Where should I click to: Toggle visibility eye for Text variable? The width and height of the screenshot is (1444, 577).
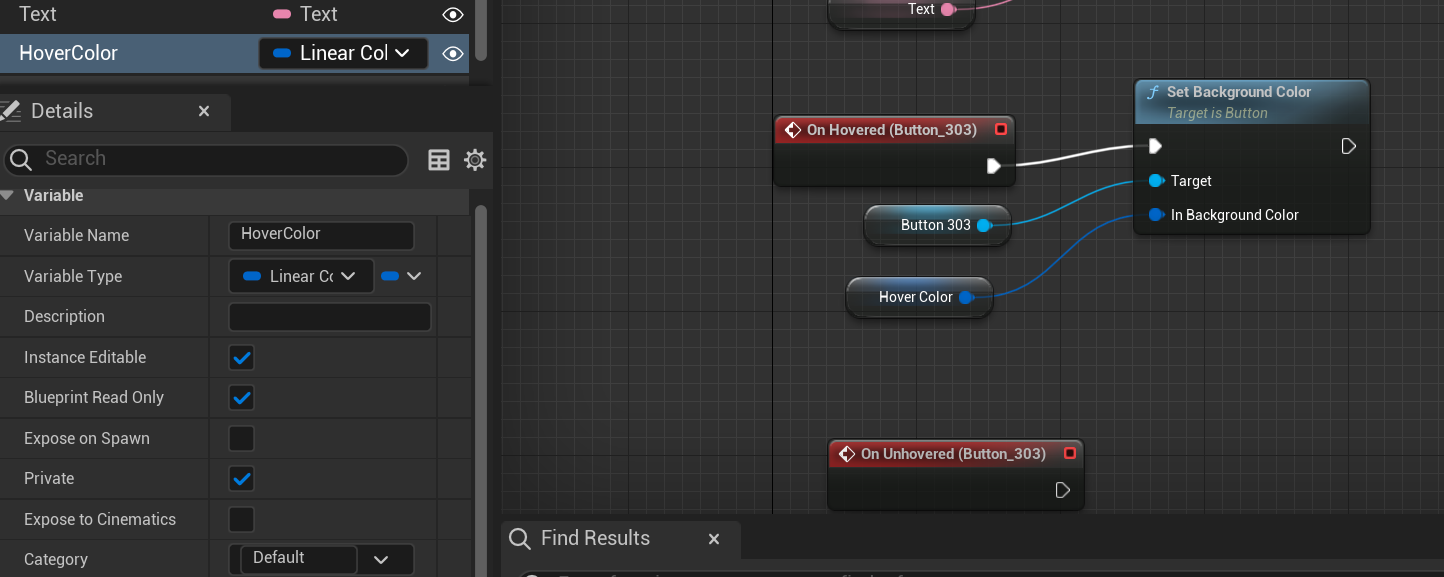[x=453, y=14]
